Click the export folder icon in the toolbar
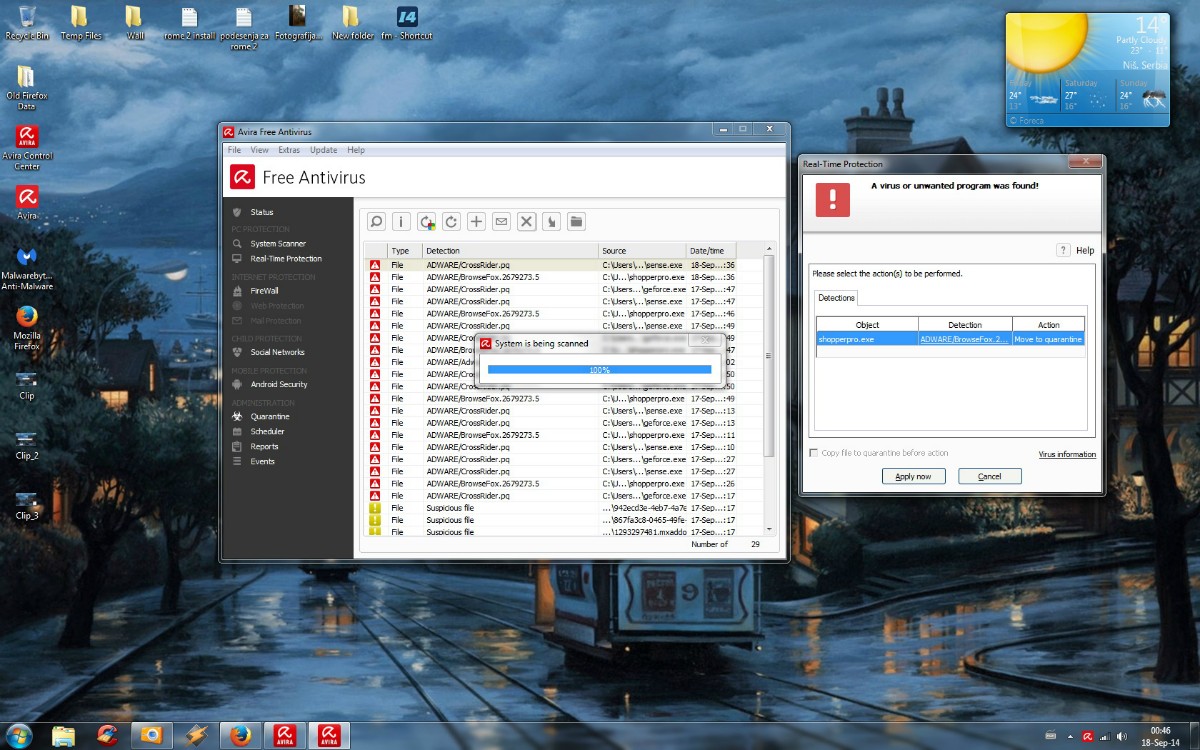Viewport: 1200px width, 750px height. click(577, 222)
